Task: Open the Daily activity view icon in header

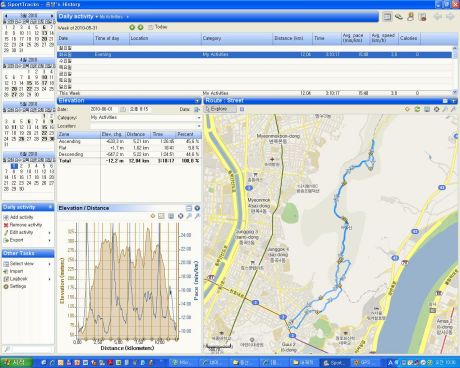Action: tap(387, 17)
